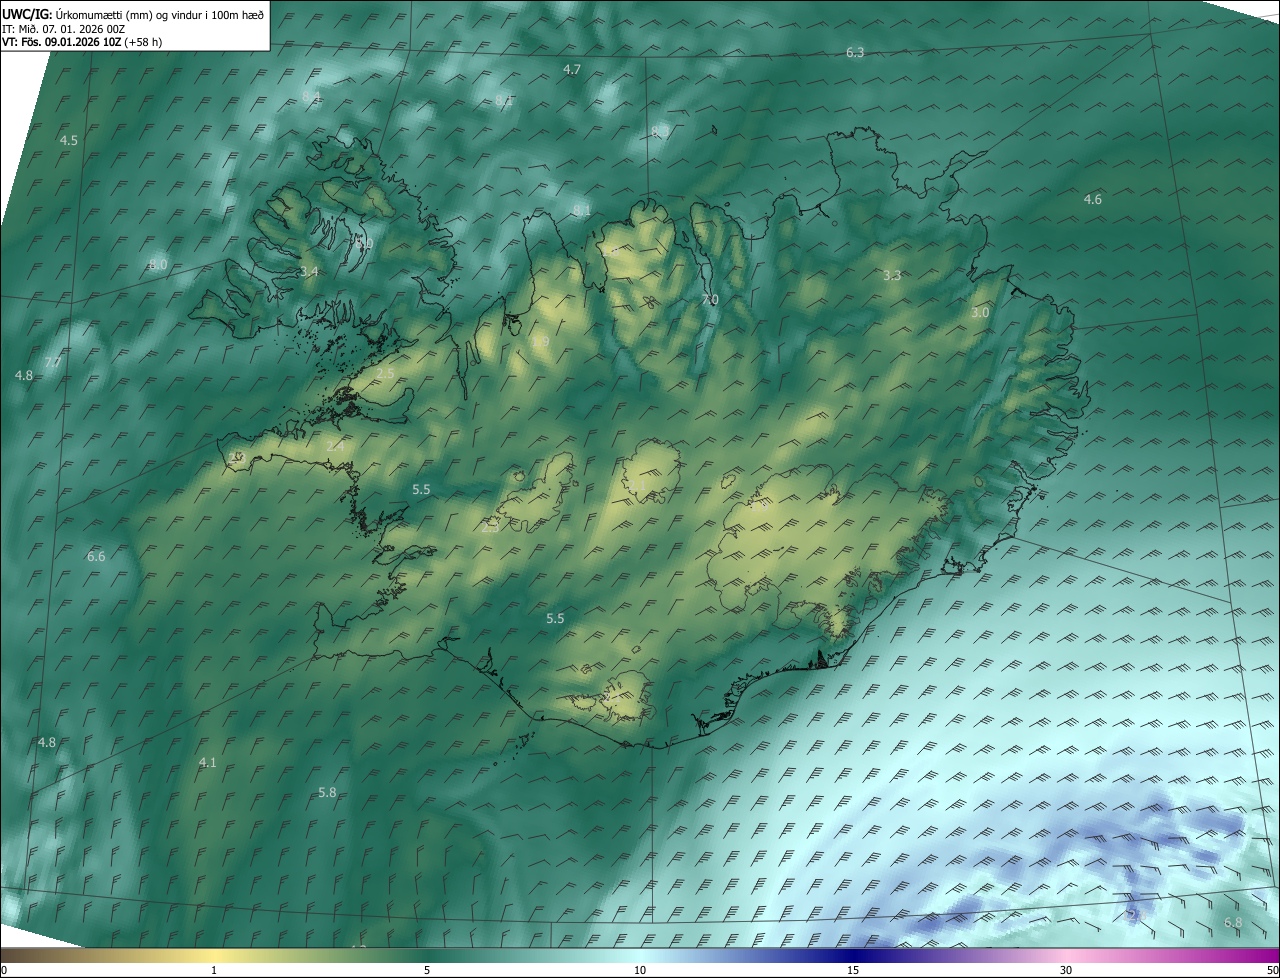This screenshot has height=978, width=1280.
Task: Click the '4.5' value label on the map
Action: (x=69, y=140)
